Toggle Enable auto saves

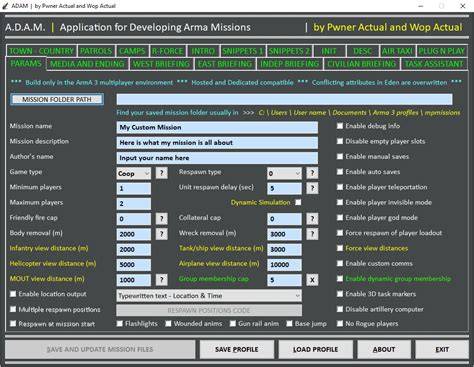coord(340,172)
